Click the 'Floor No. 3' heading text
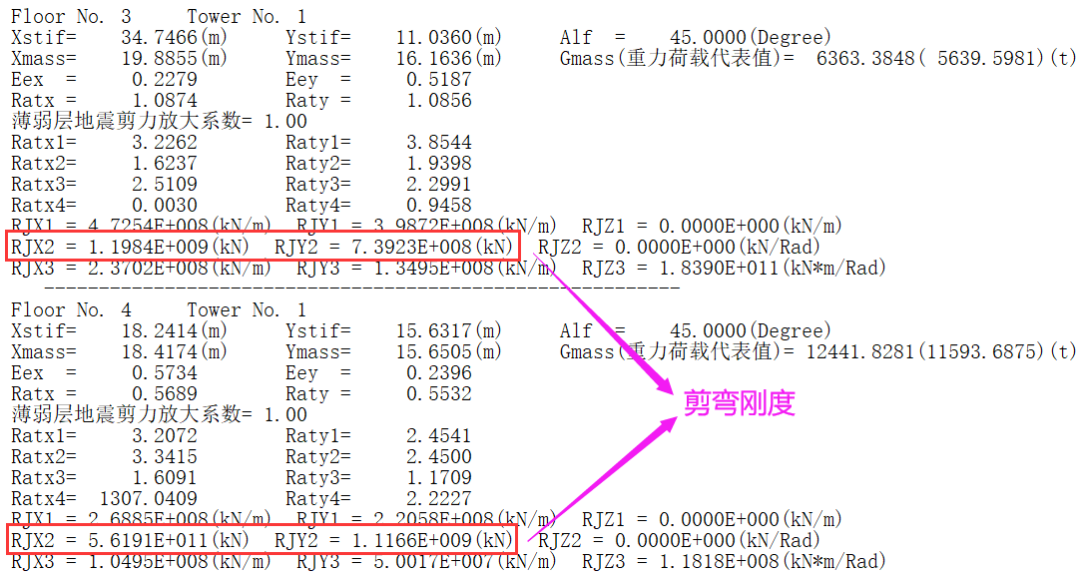Image resolution: width=1080 pixels, height=580 pixels. point(71,17)
